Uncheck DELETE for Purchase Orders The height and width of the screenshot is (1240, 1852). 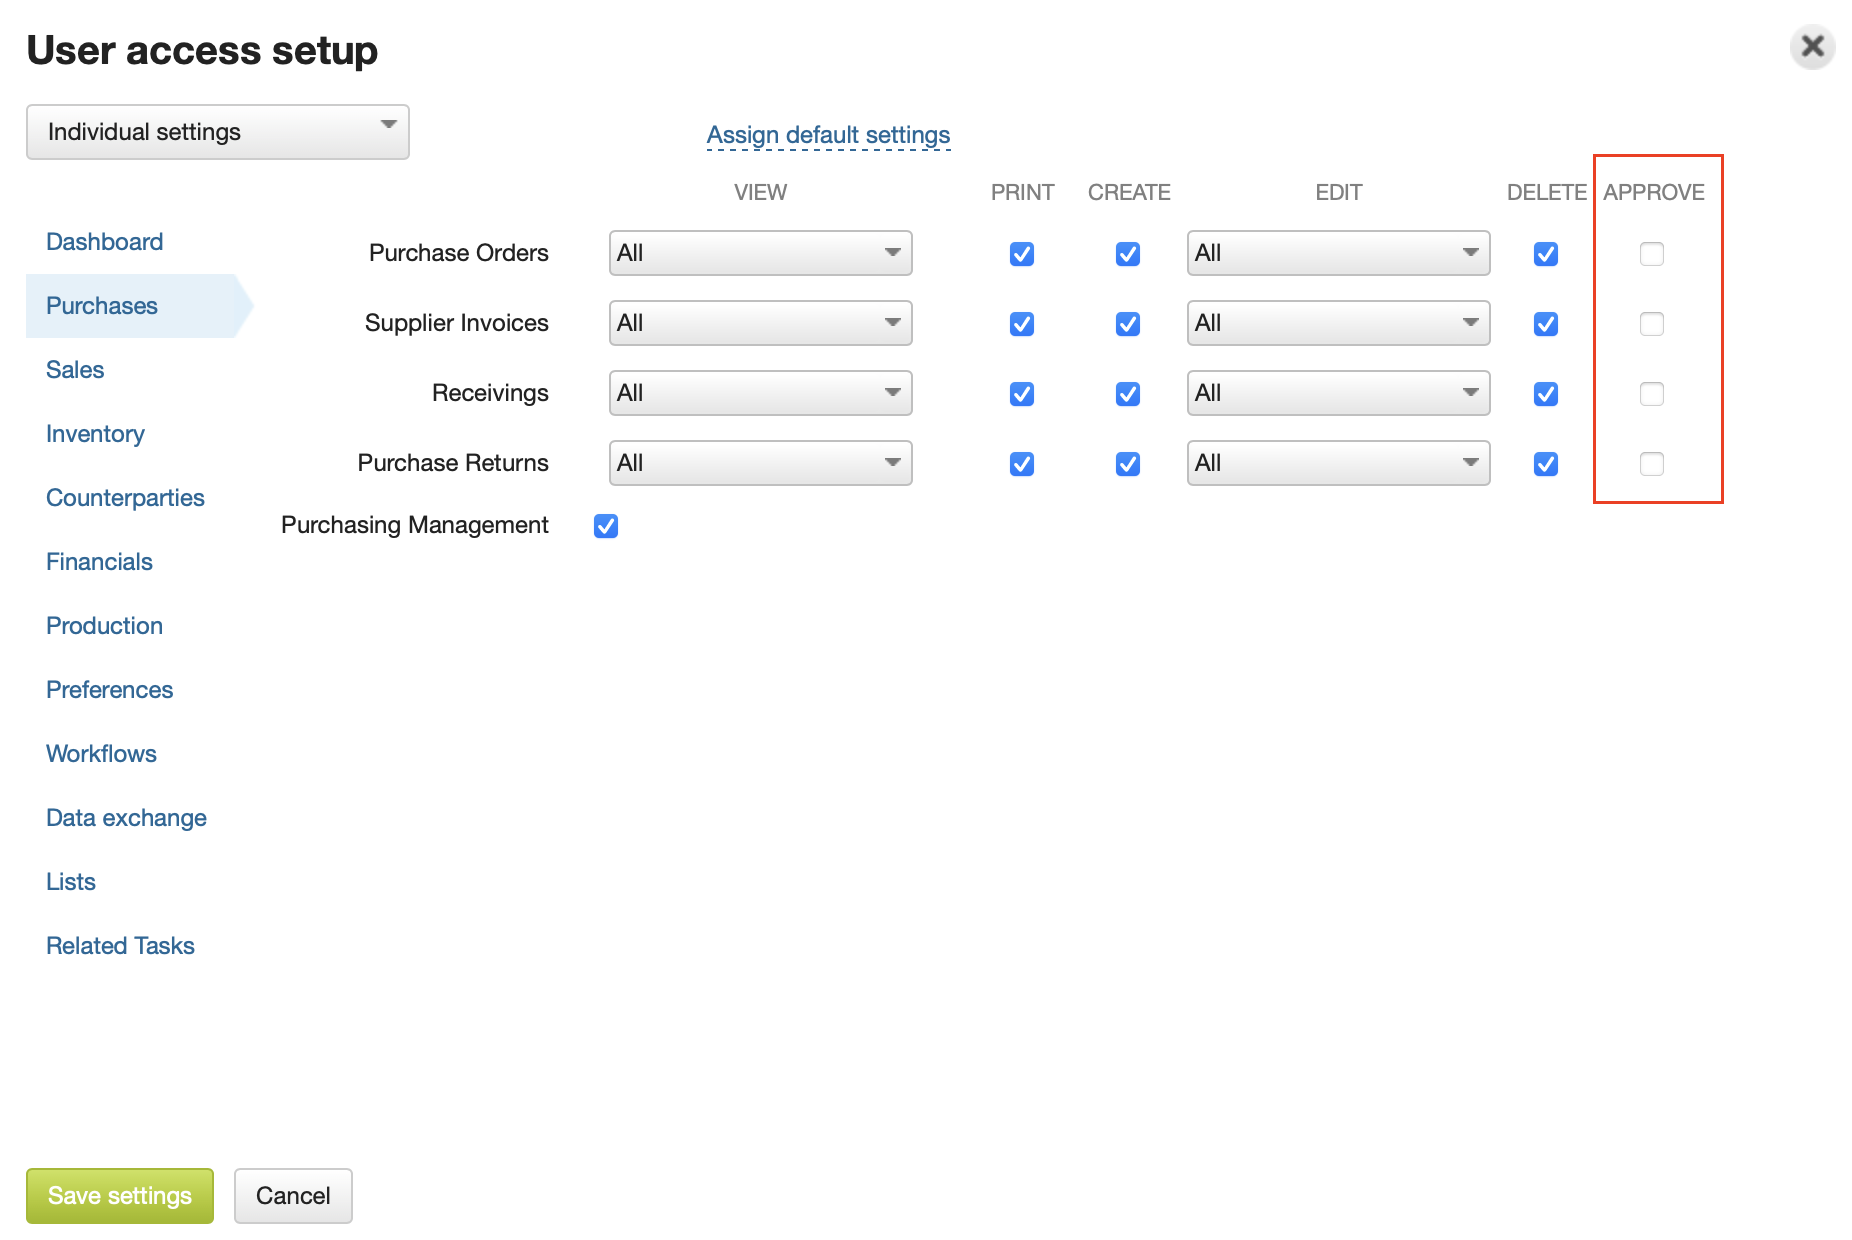[x=1546, y=254]
